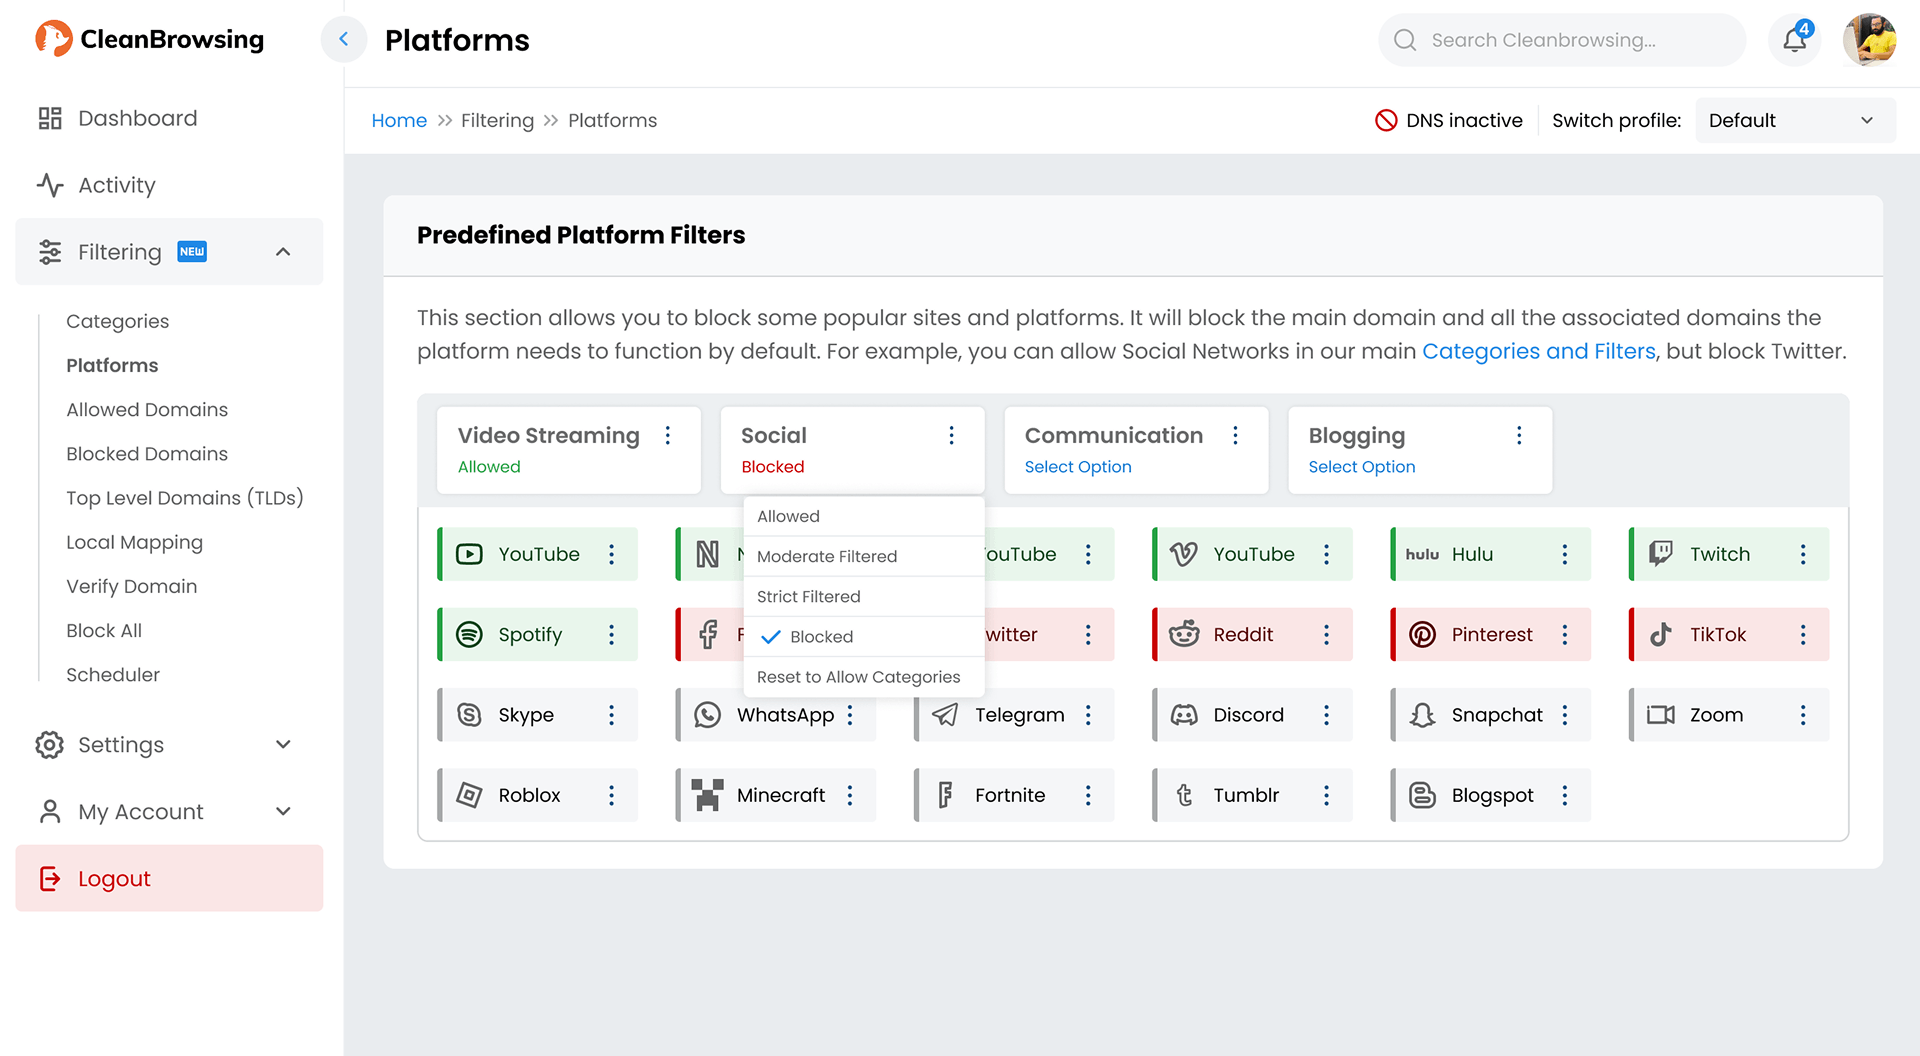Choose Strict Filtered from the menu
Viewport: 1920px width, 1056px height.
click(808, 597)
